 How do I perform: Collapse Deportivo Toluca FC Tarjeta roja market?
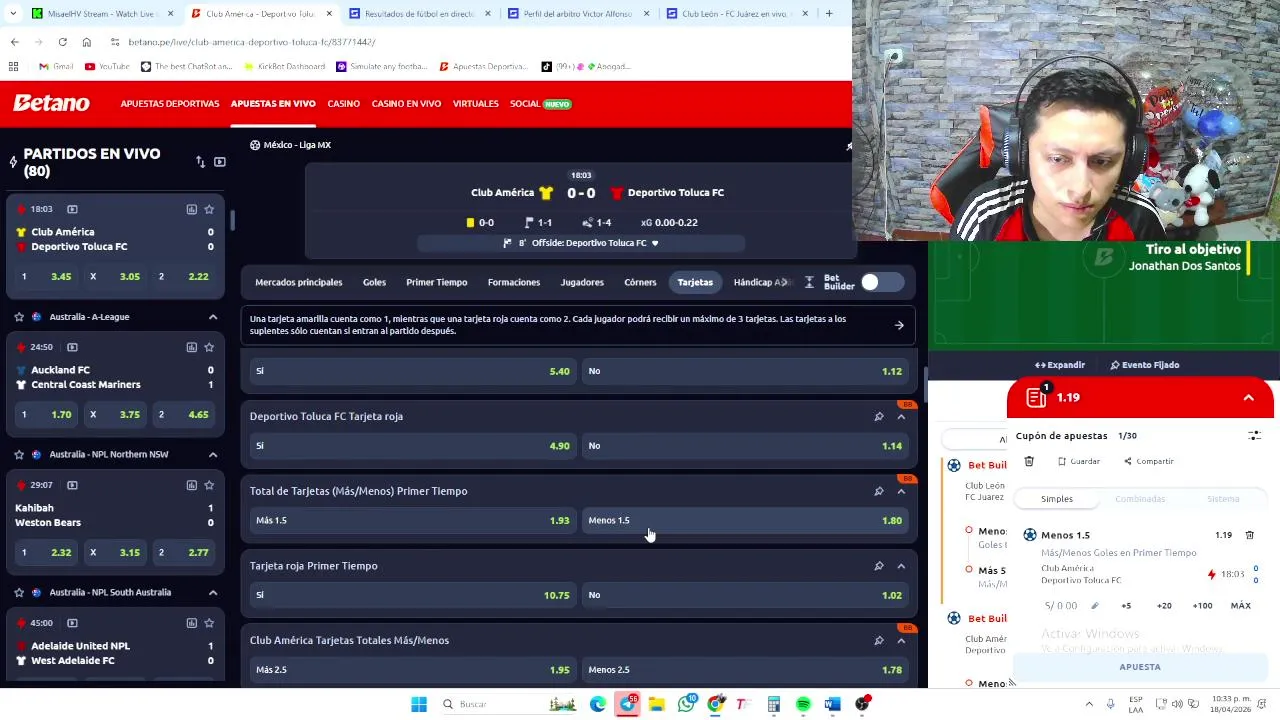point(901,416)
